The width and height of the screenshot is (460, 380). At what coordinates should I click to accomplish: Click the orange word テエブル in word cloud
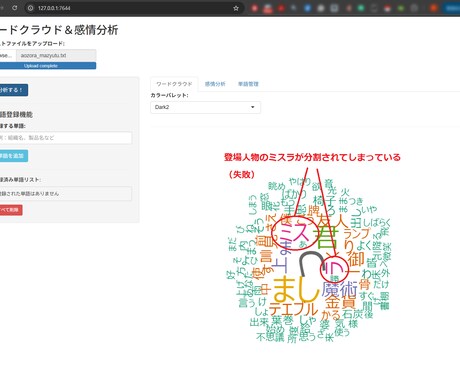pos(293,309)
